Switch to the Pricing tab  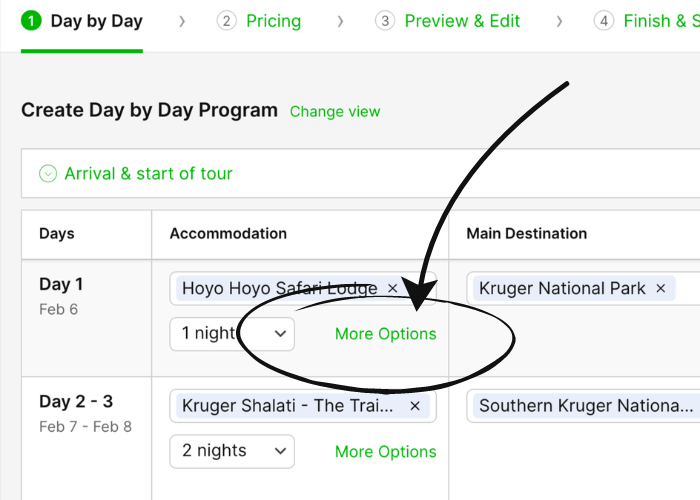(x=273, y=21)
